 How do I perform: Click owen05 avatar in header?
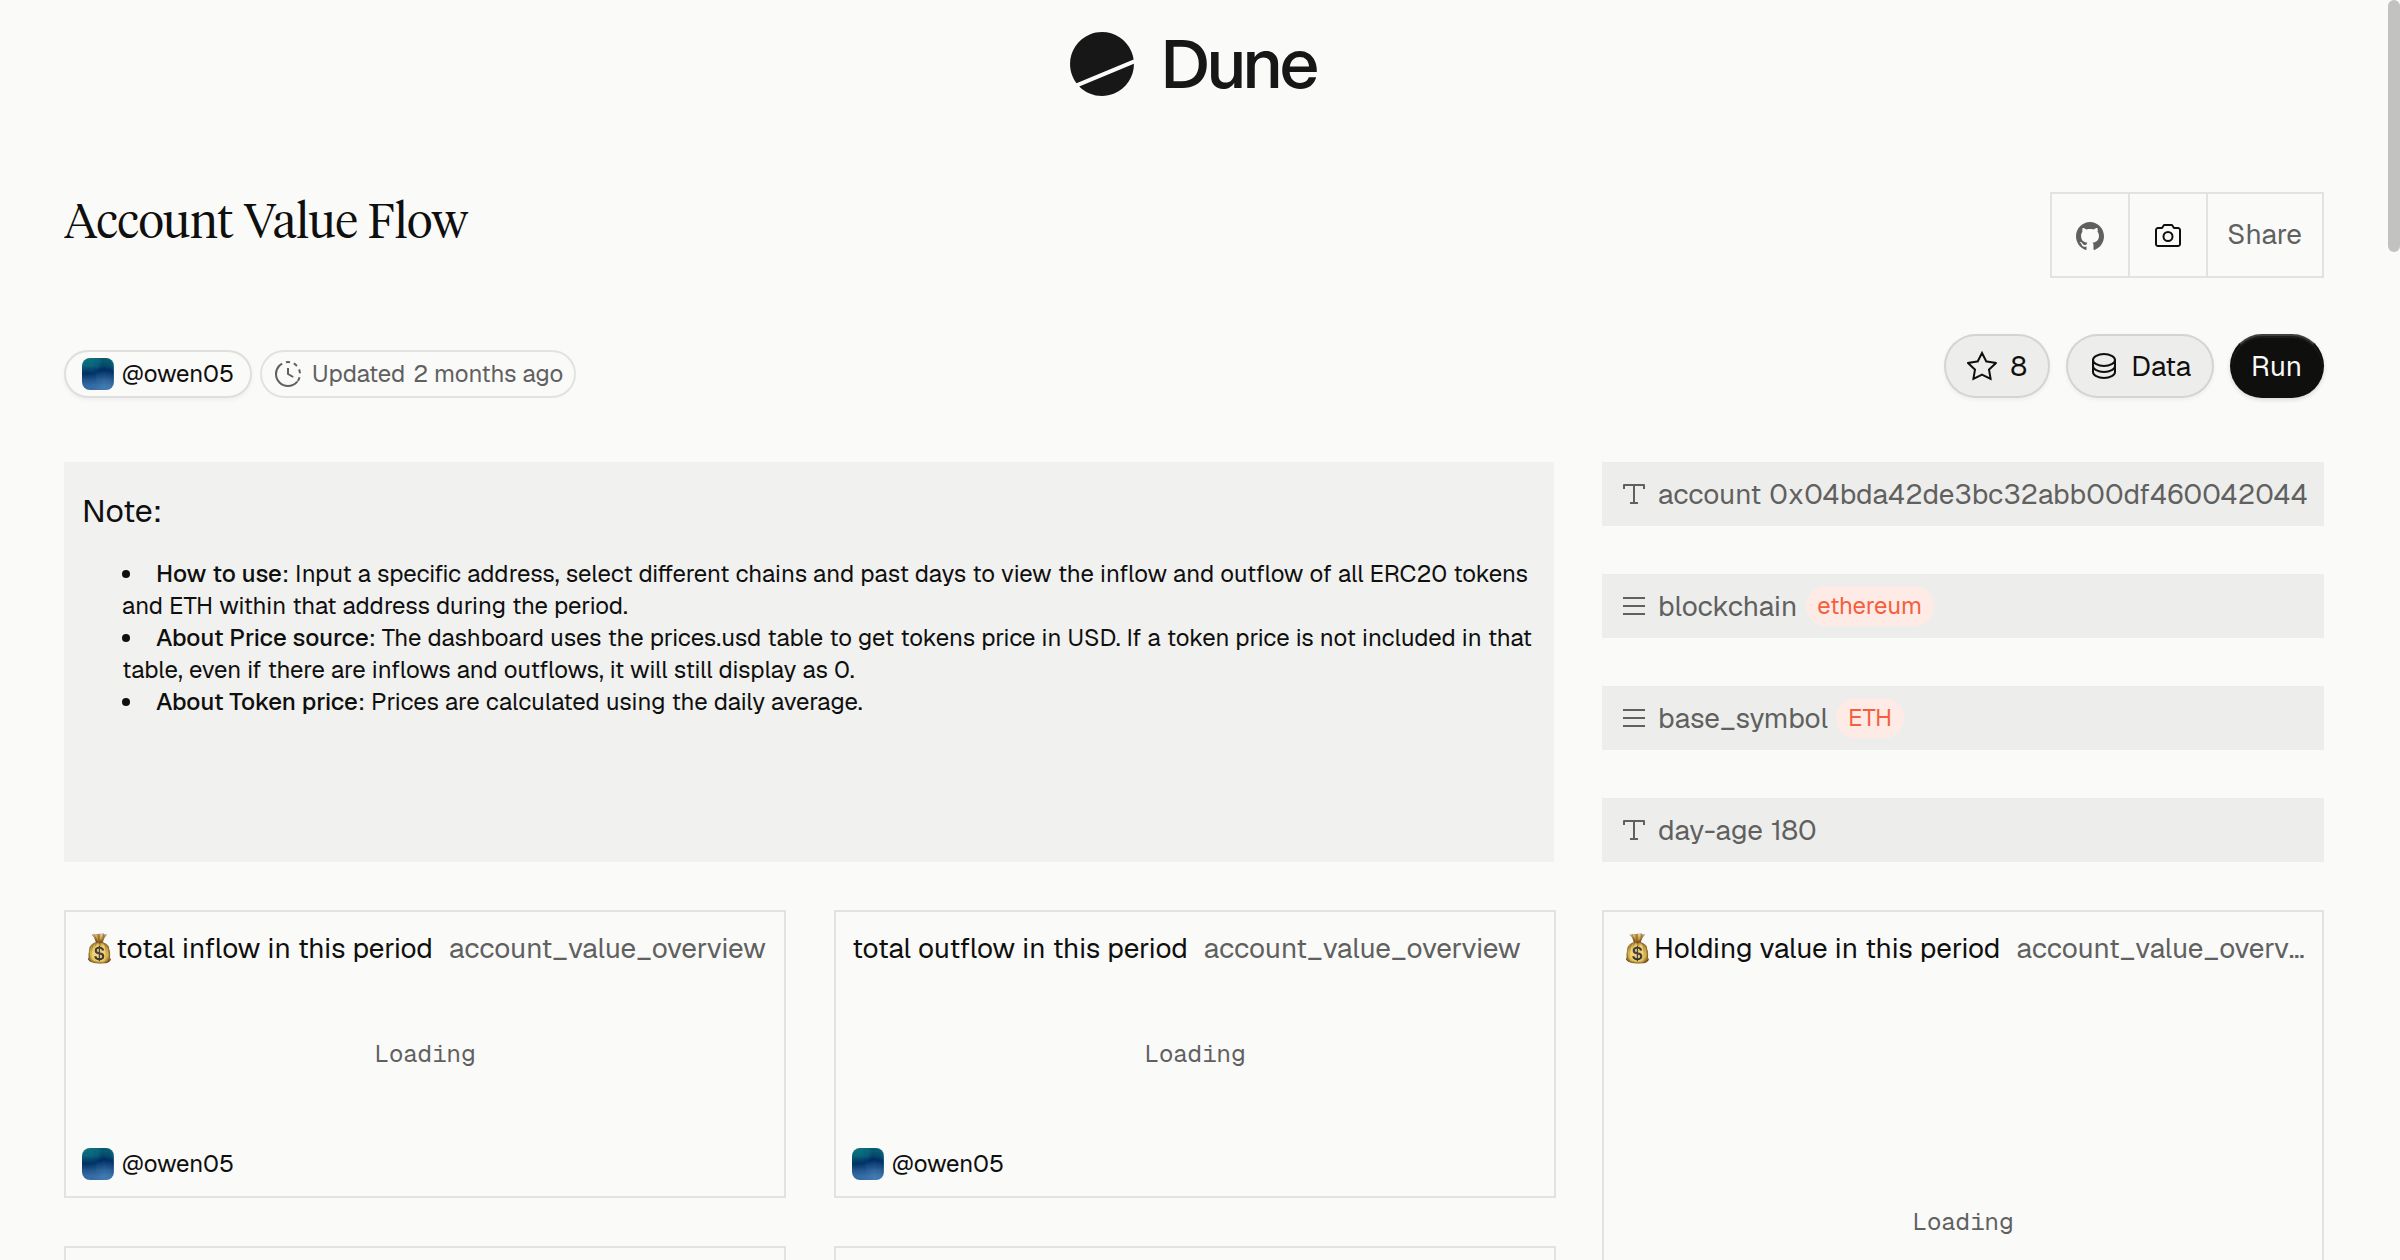point(97,374)
